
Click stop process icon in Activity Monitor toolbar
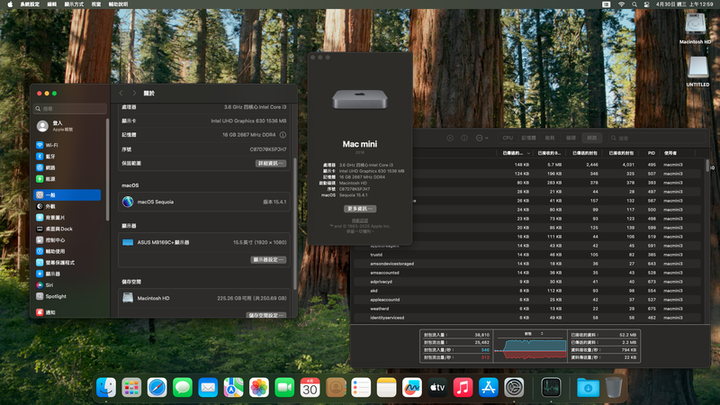tap(450, 138)
